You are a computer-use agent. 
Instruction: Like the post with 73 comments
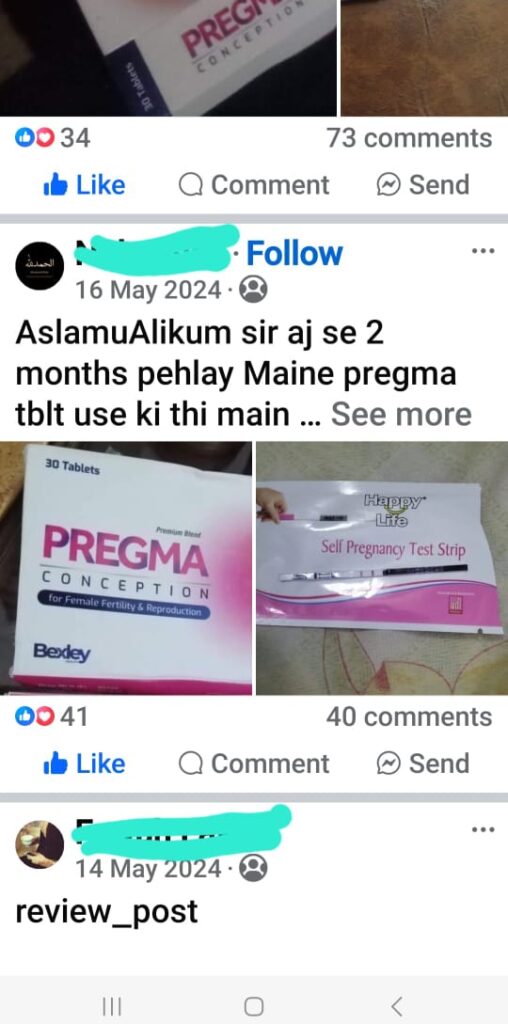pos(84,185)
